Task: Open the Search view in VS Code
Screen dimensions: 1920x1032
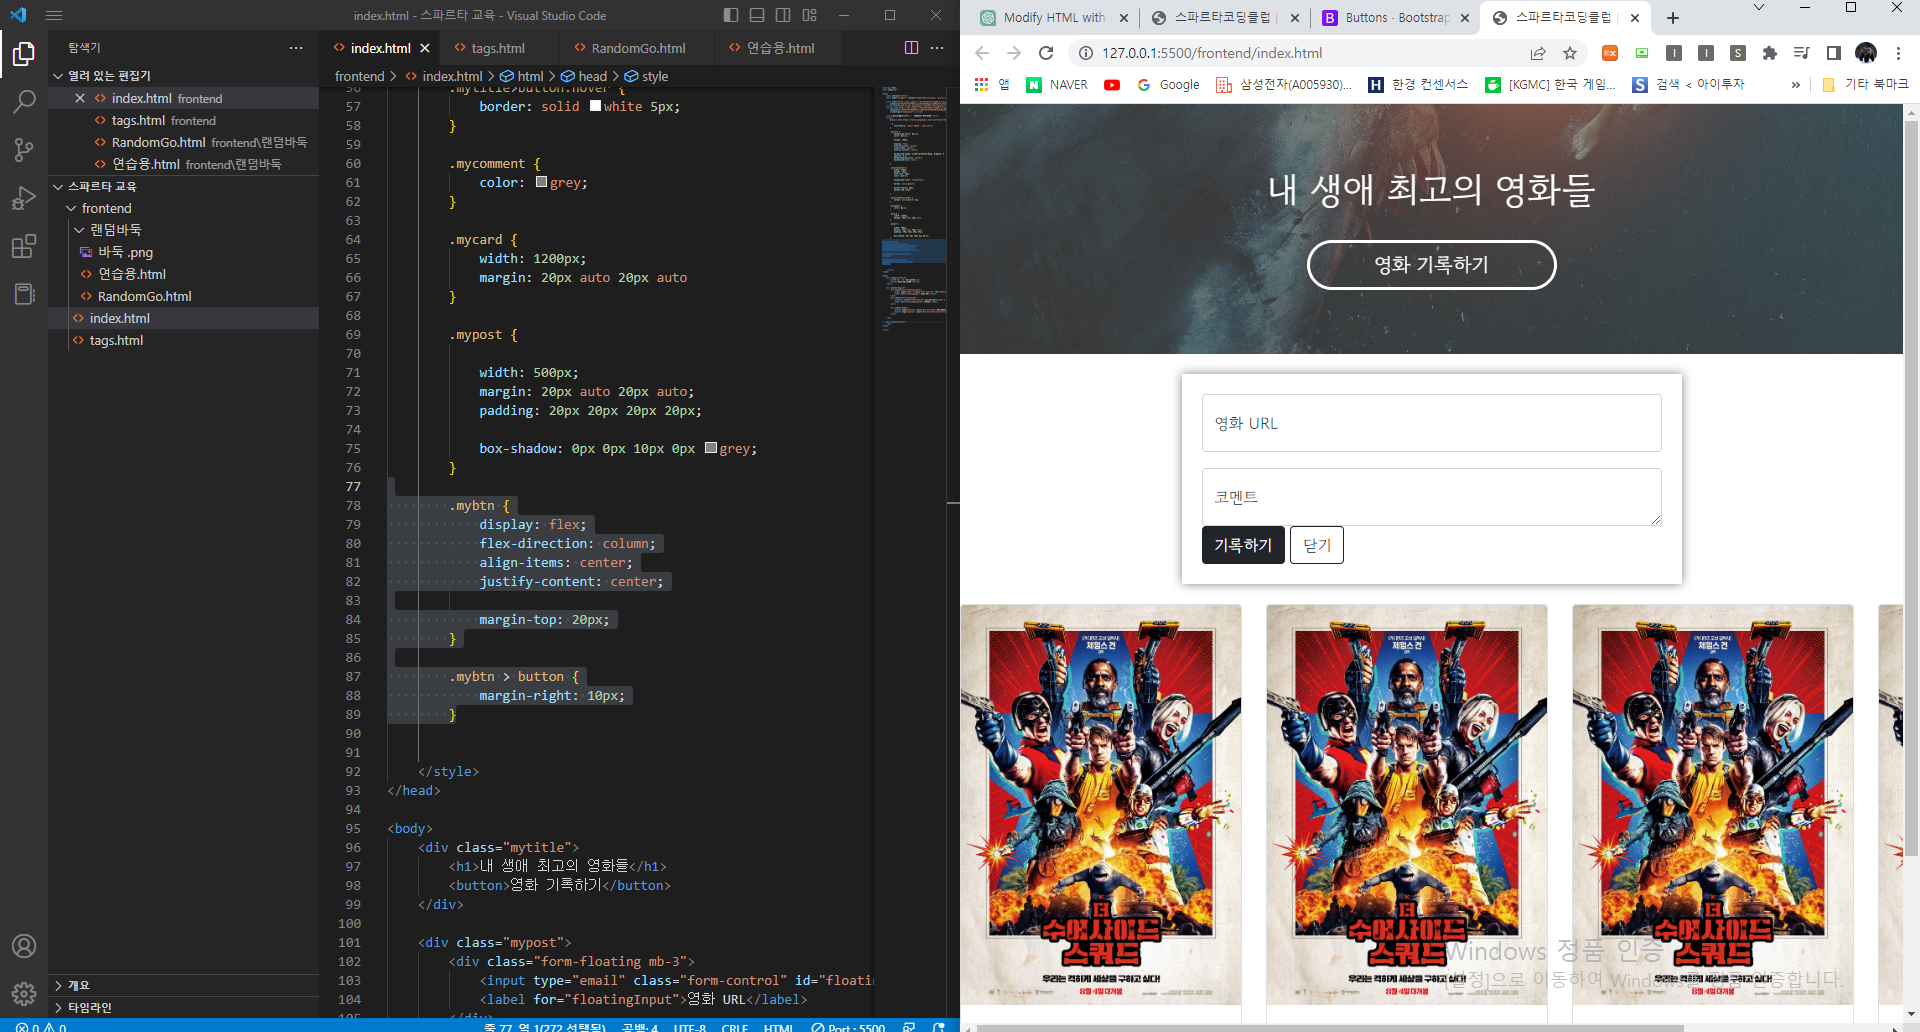Action: pos(24,101)
